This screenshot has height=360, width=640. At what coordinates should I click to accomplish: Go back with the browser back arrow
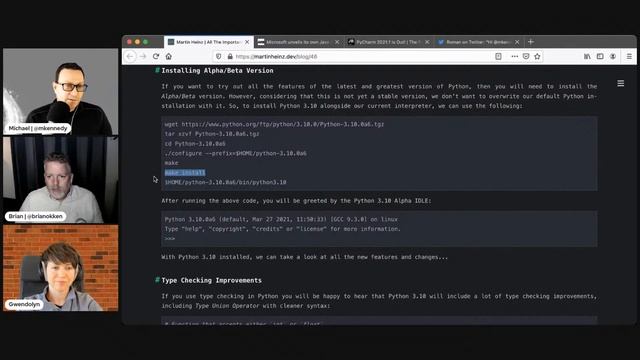[x=130, y=57]
